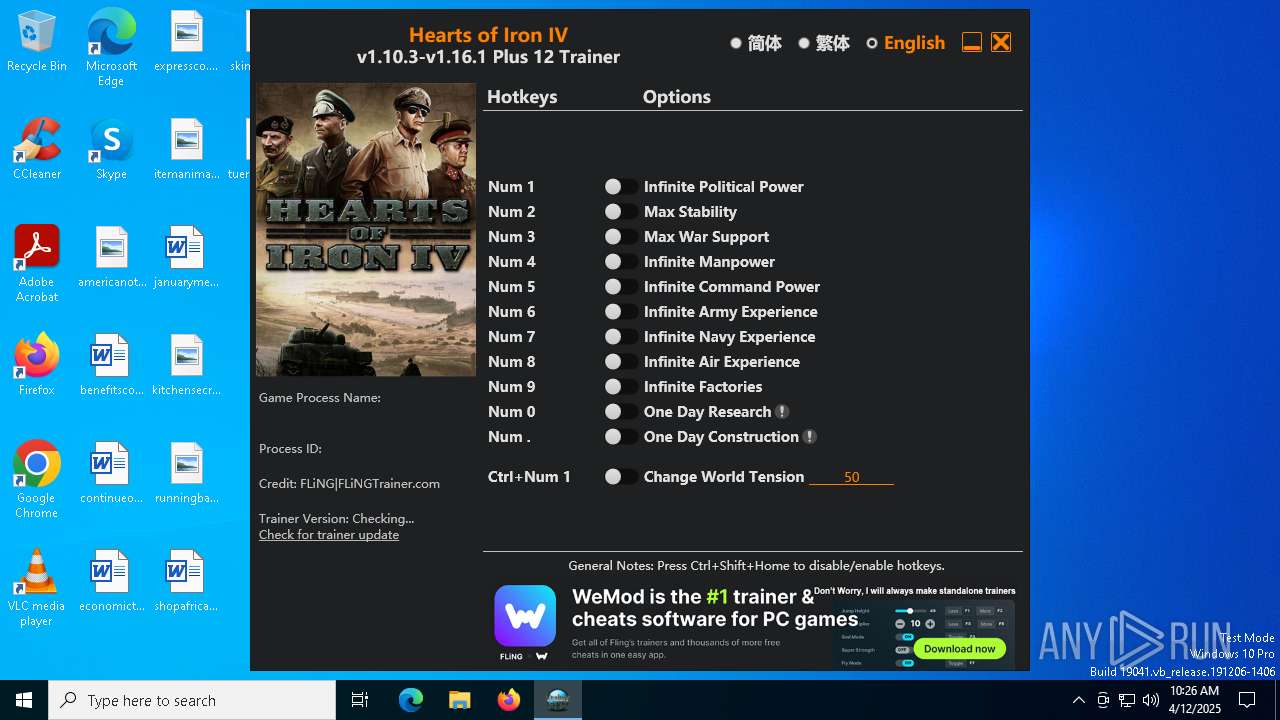Viewport: 1280px width, 720px height.
Task: Enable Infinite Air Experience
Action: tap(621, 362)
